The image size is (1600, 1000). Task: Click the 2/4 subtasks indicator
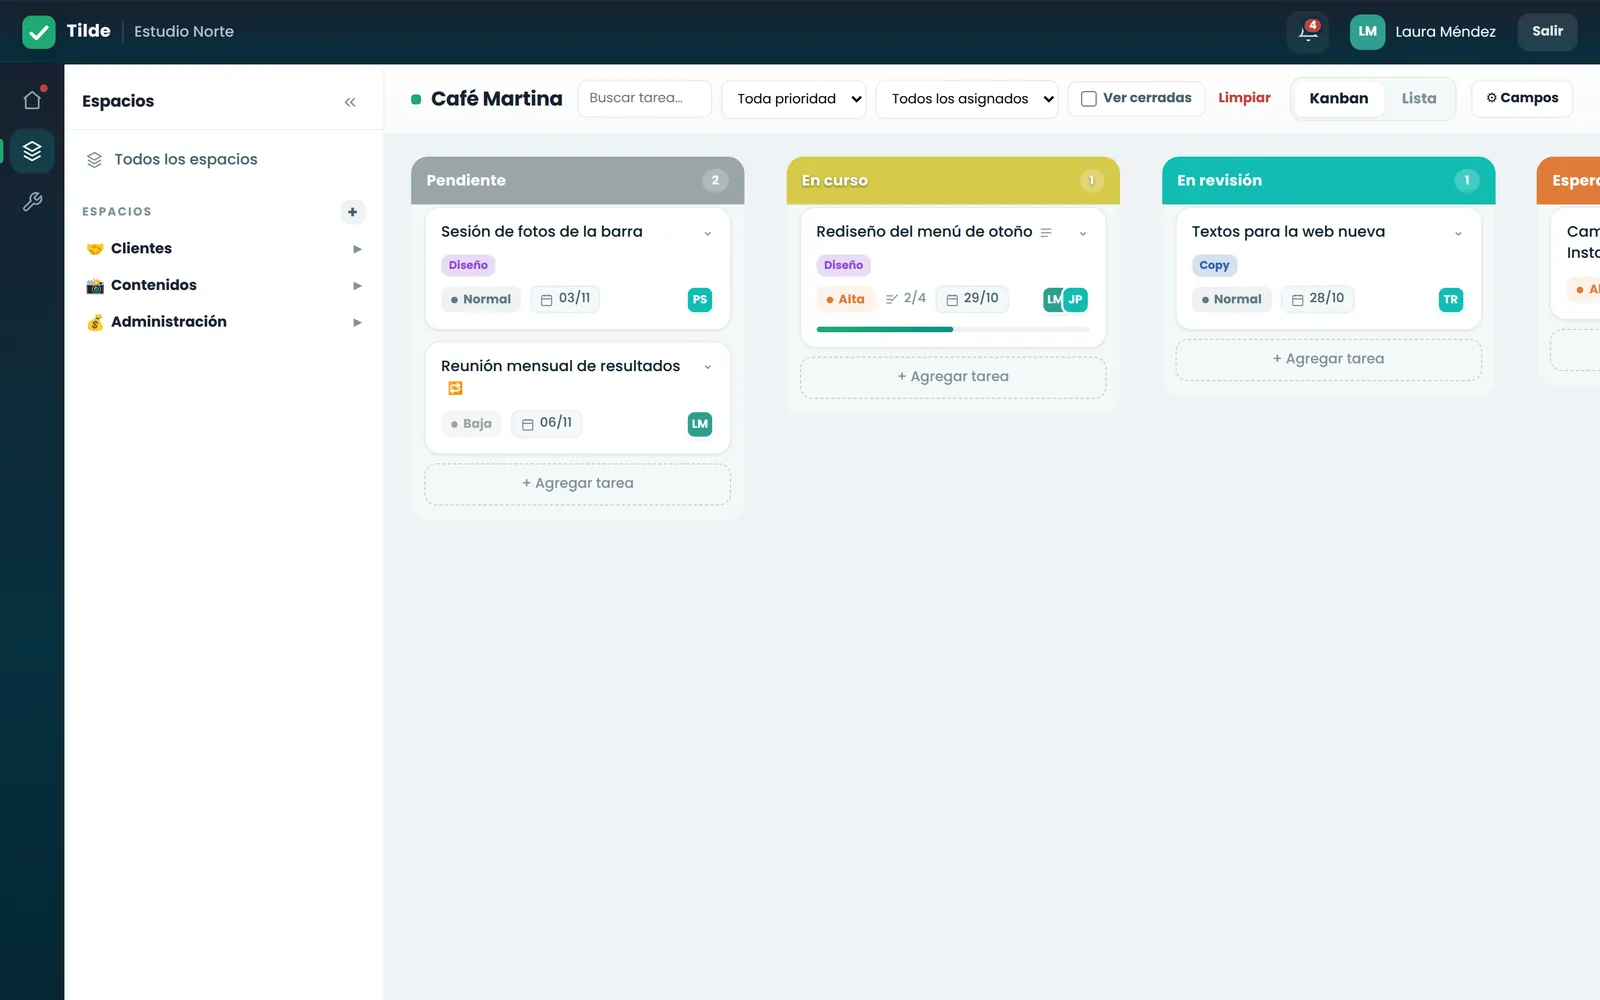coord(906,298)
